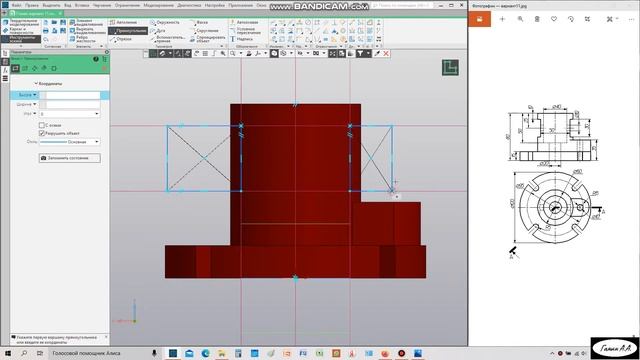Click the sketch mode icon at viewport corner
640x360 pixels.
[x=450, y=68]
